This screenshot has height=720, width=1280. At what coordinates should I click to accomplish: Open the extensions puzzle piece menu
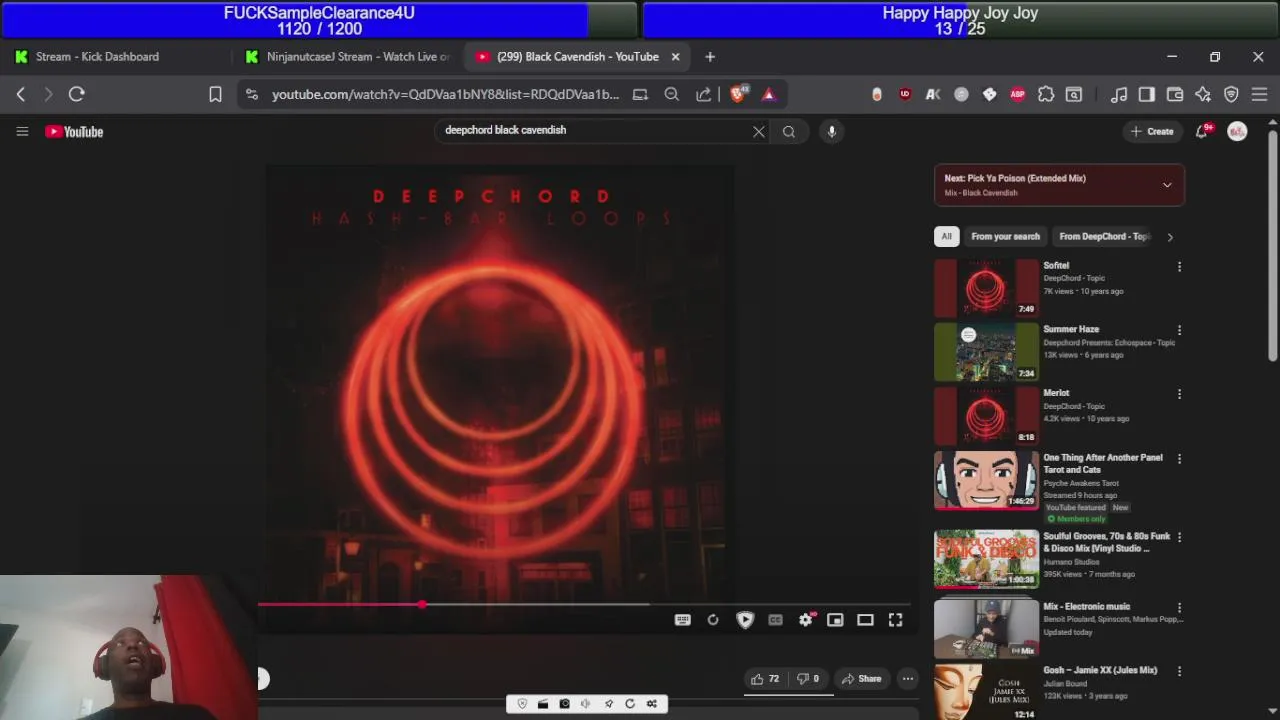(1045, 94)
